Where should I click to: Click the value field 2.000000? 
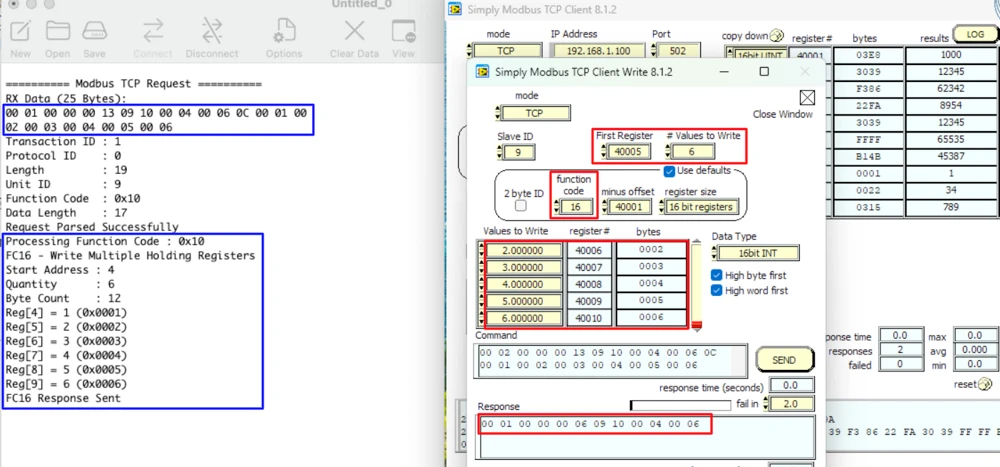[x=524, y=251]
